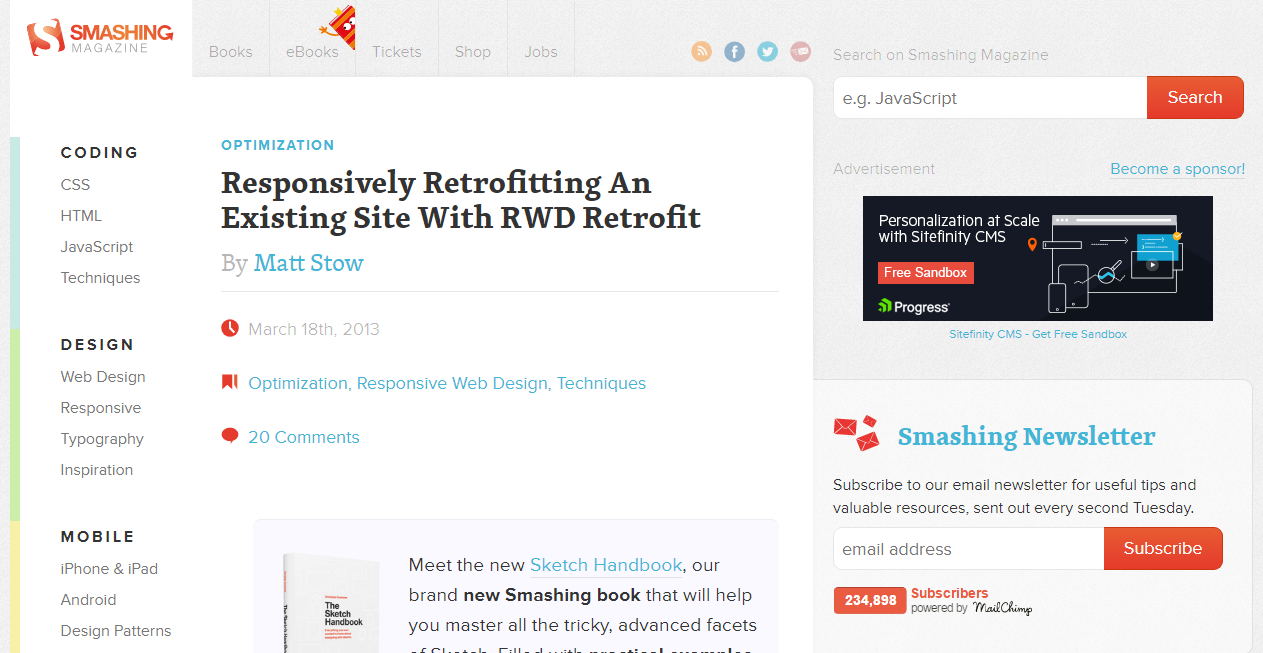Click the newsletter envelope icon in header
The width and height of the screenshot is (1263, 653).
coord(801,52)
